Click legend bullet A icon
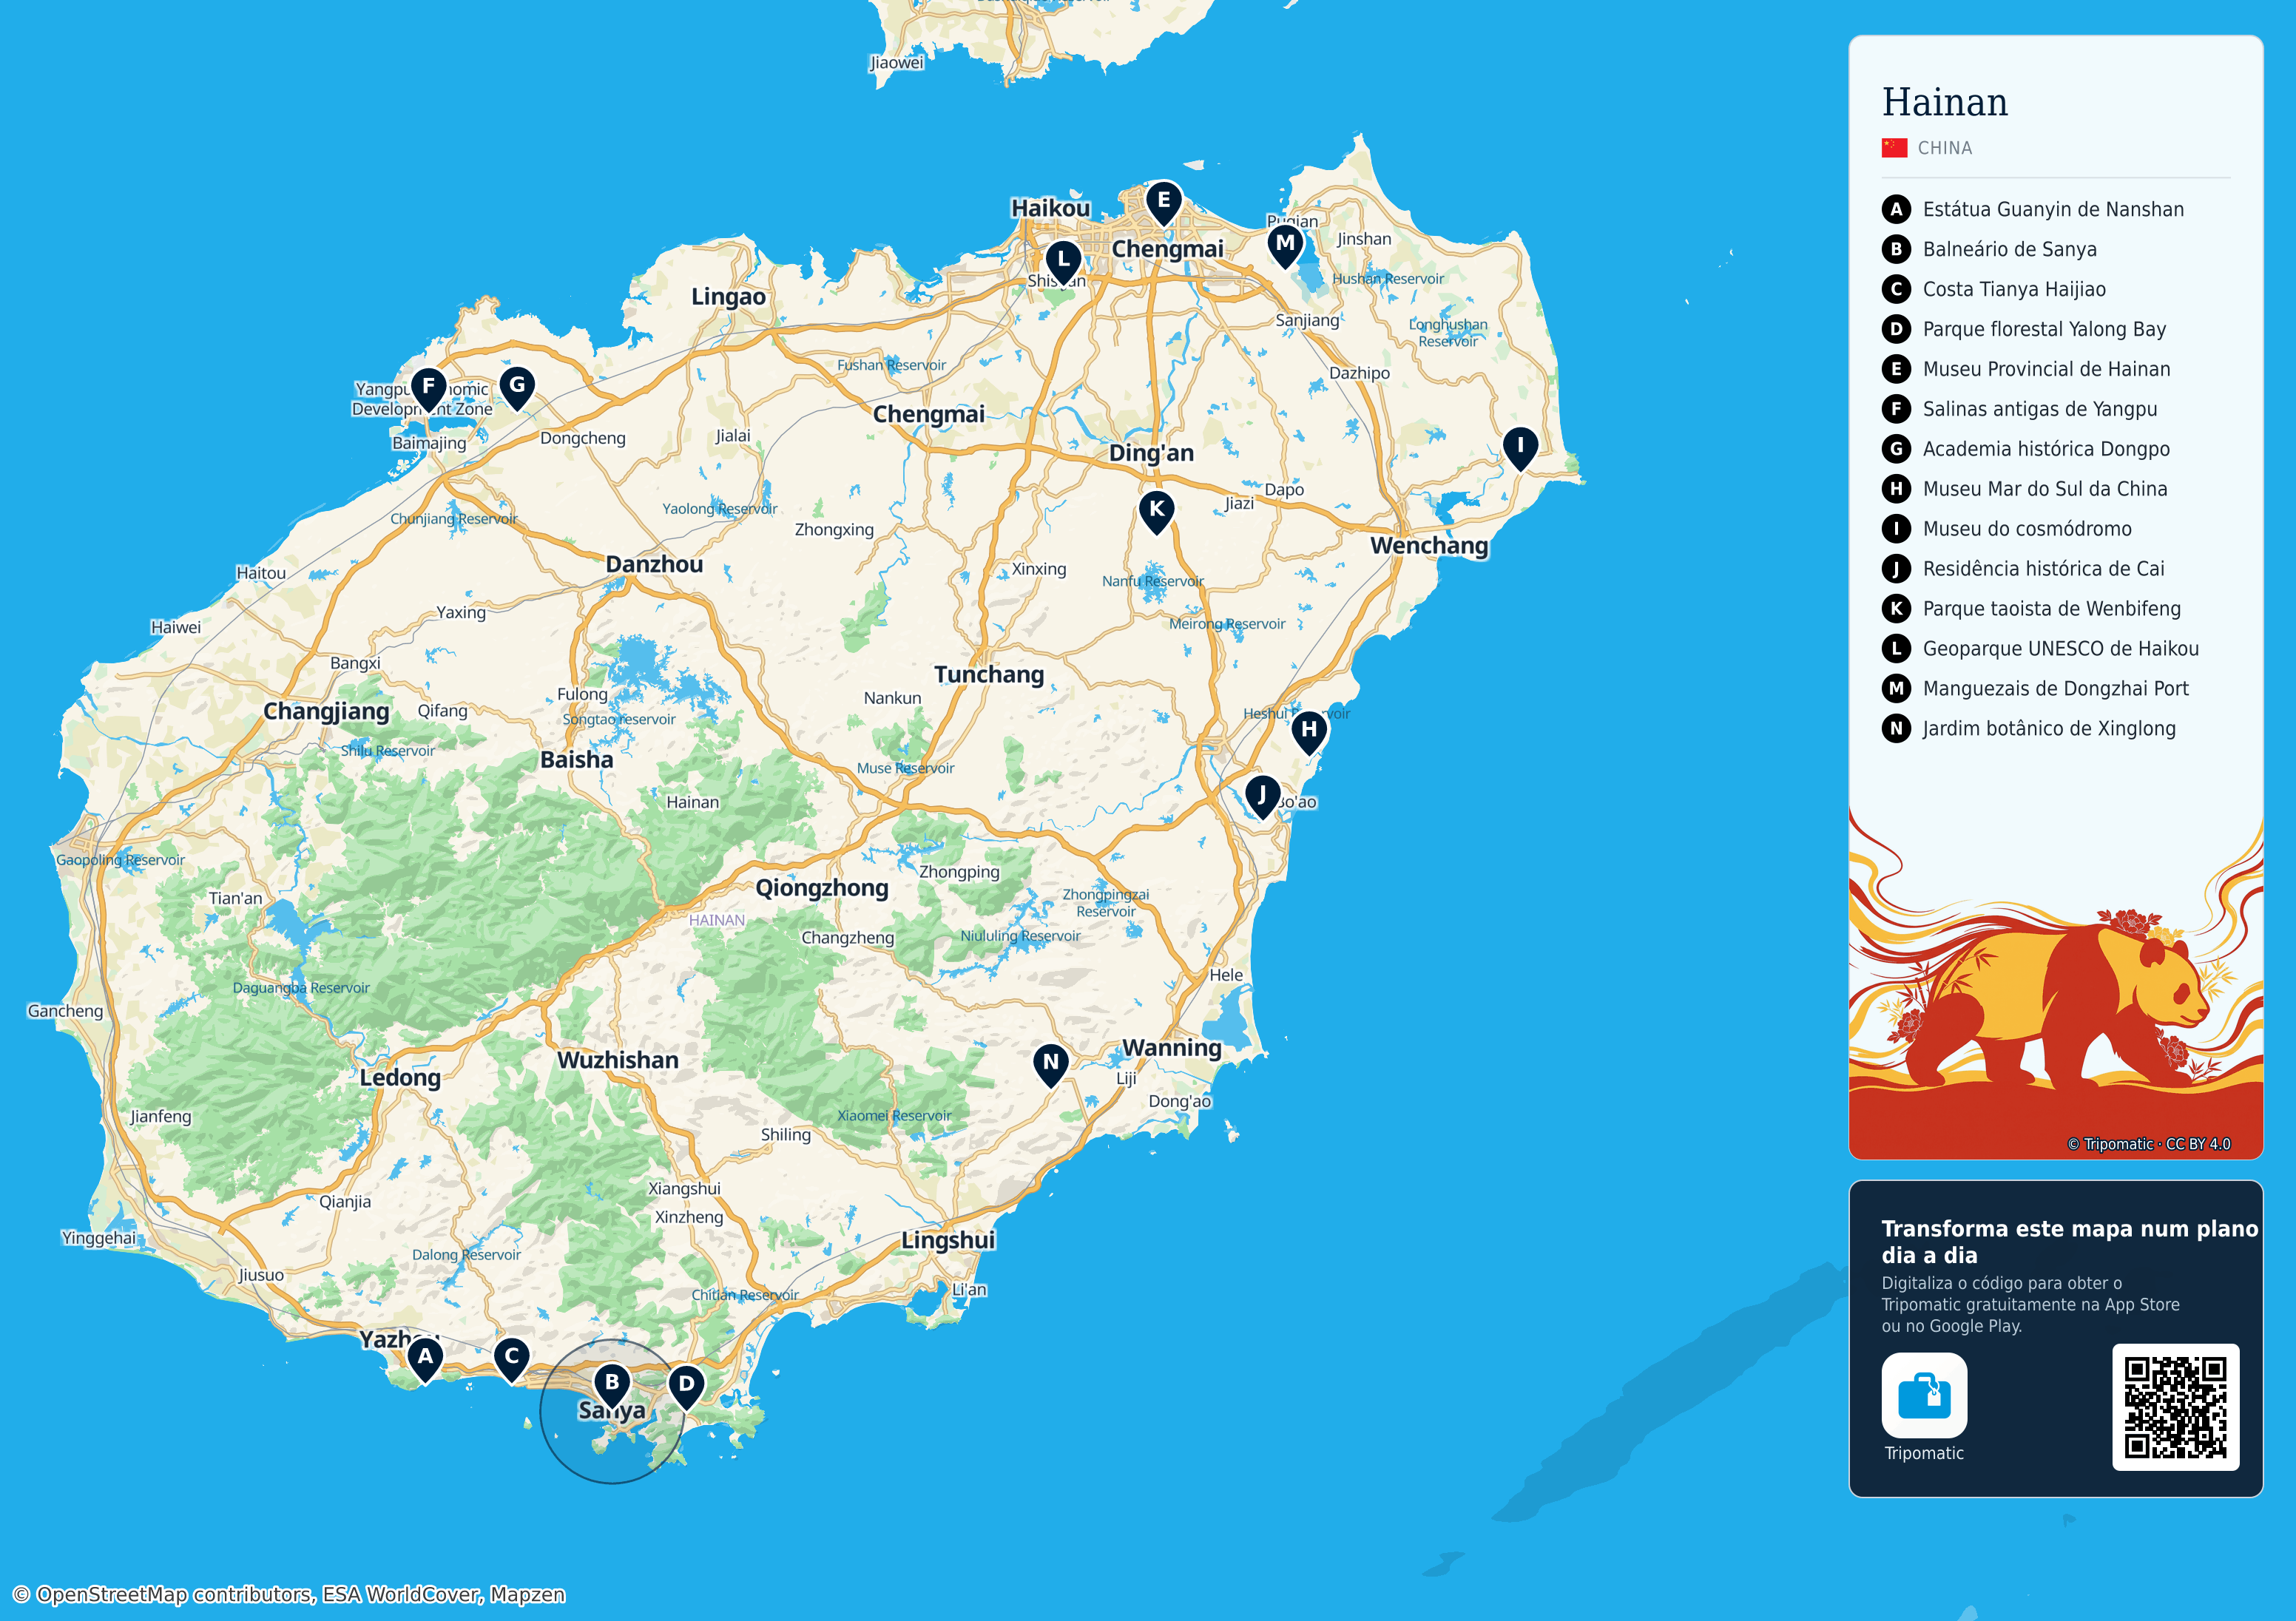Image resolution: width=2296 pixels, height=1621 pixels. tap(1896, 209)
